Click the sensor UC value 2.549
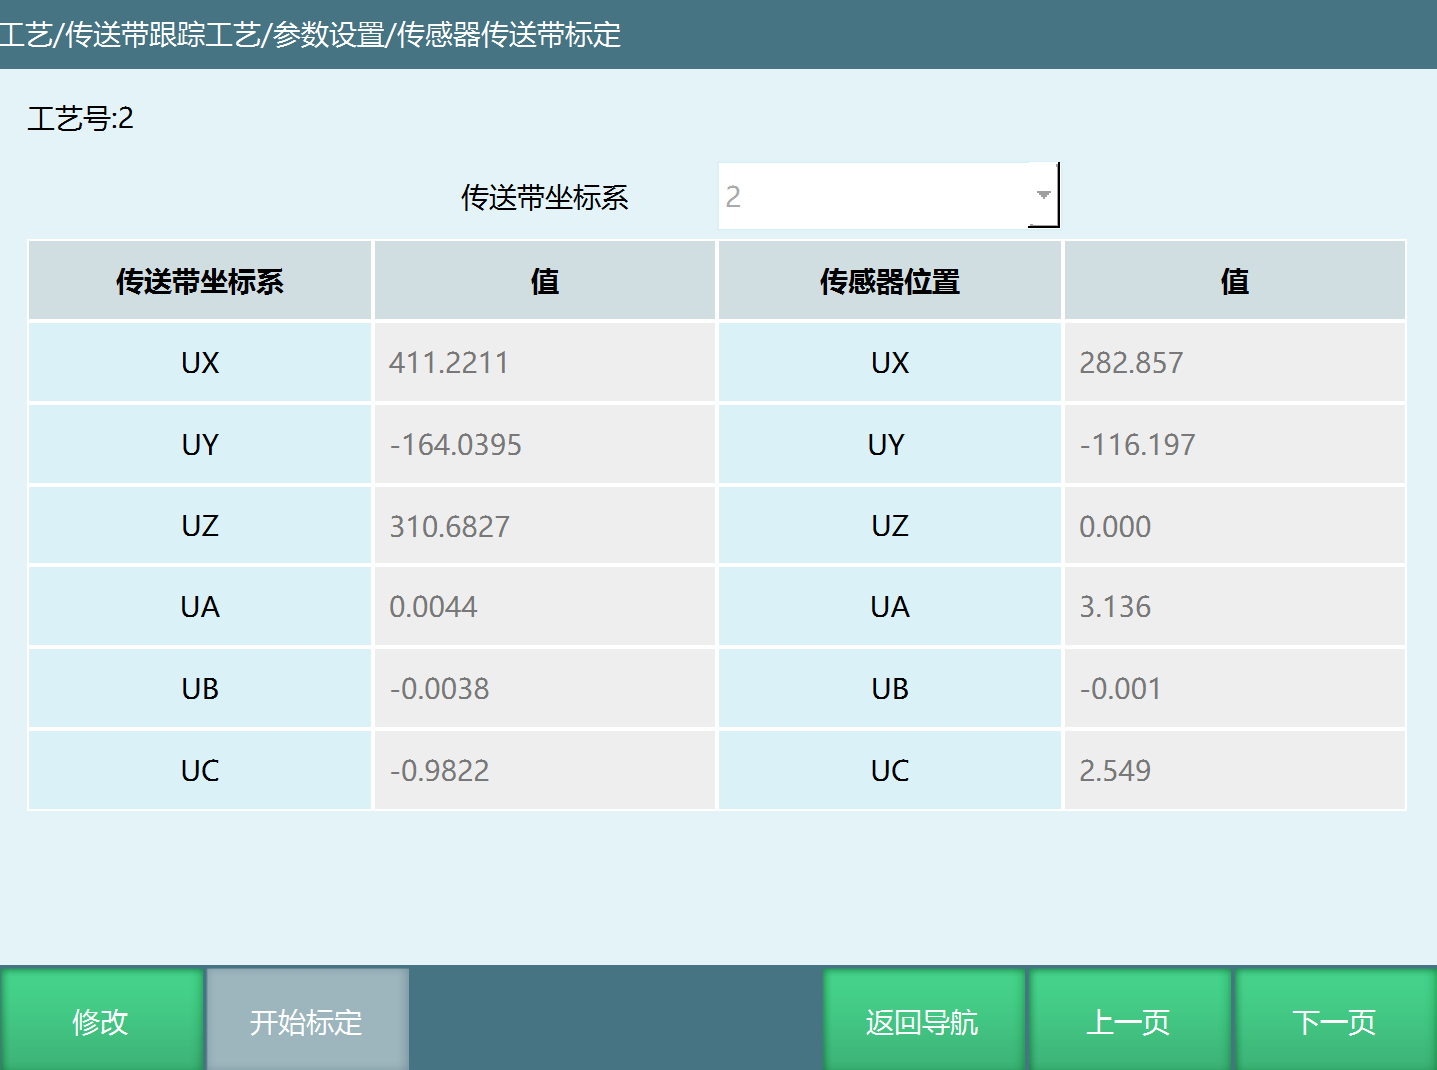 pyautogui.click(x=1234, y=770)
